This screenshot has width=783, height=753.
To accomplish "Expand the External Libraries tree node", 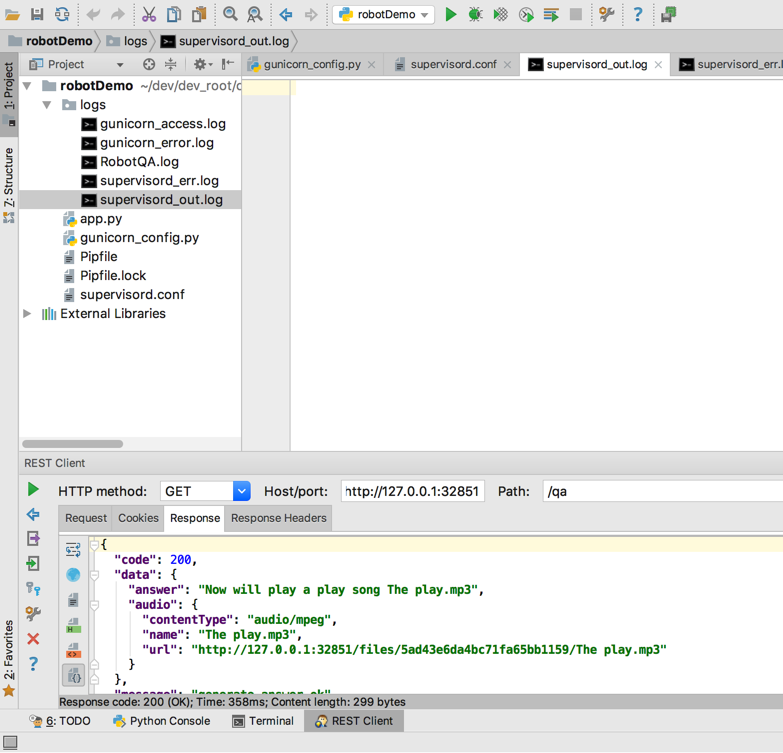I will pos(27,314).
